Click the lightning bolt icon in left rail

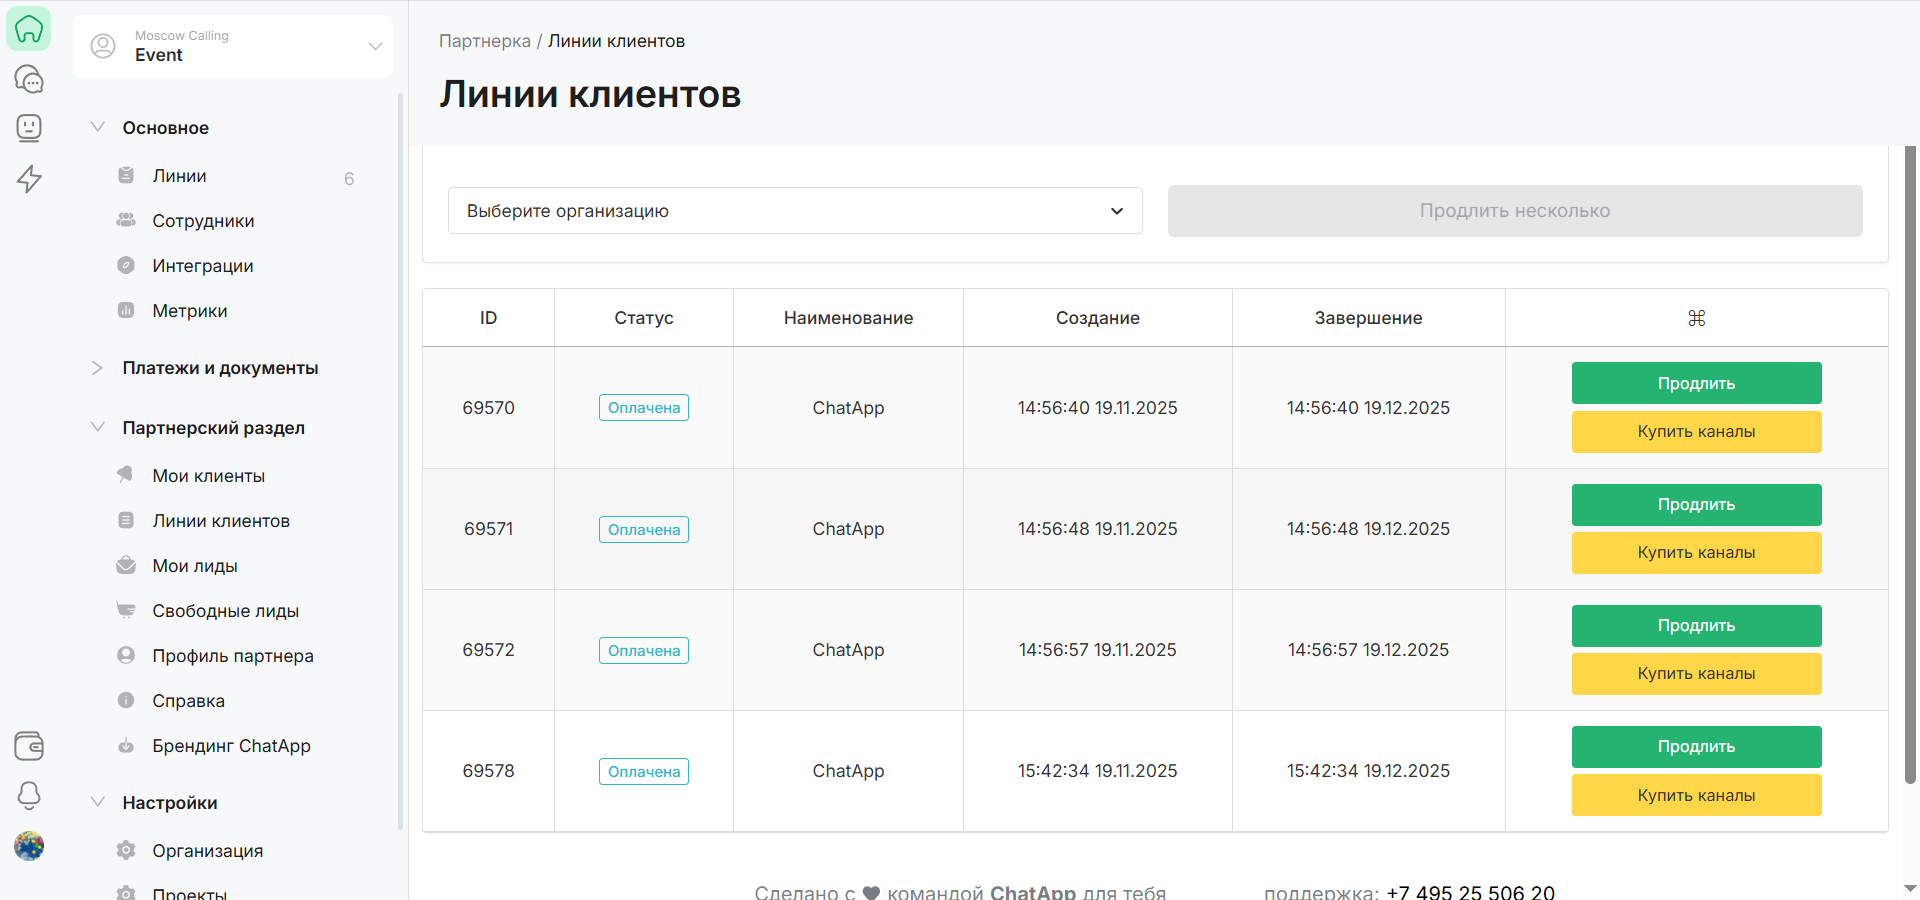(x=29, y=178)
